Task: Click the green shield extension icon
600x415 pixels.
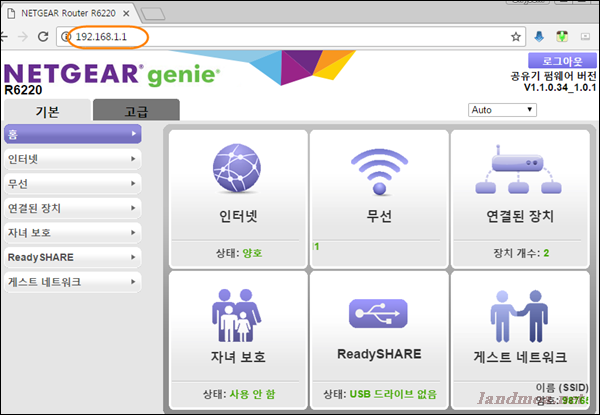Action: click(562, 37)
